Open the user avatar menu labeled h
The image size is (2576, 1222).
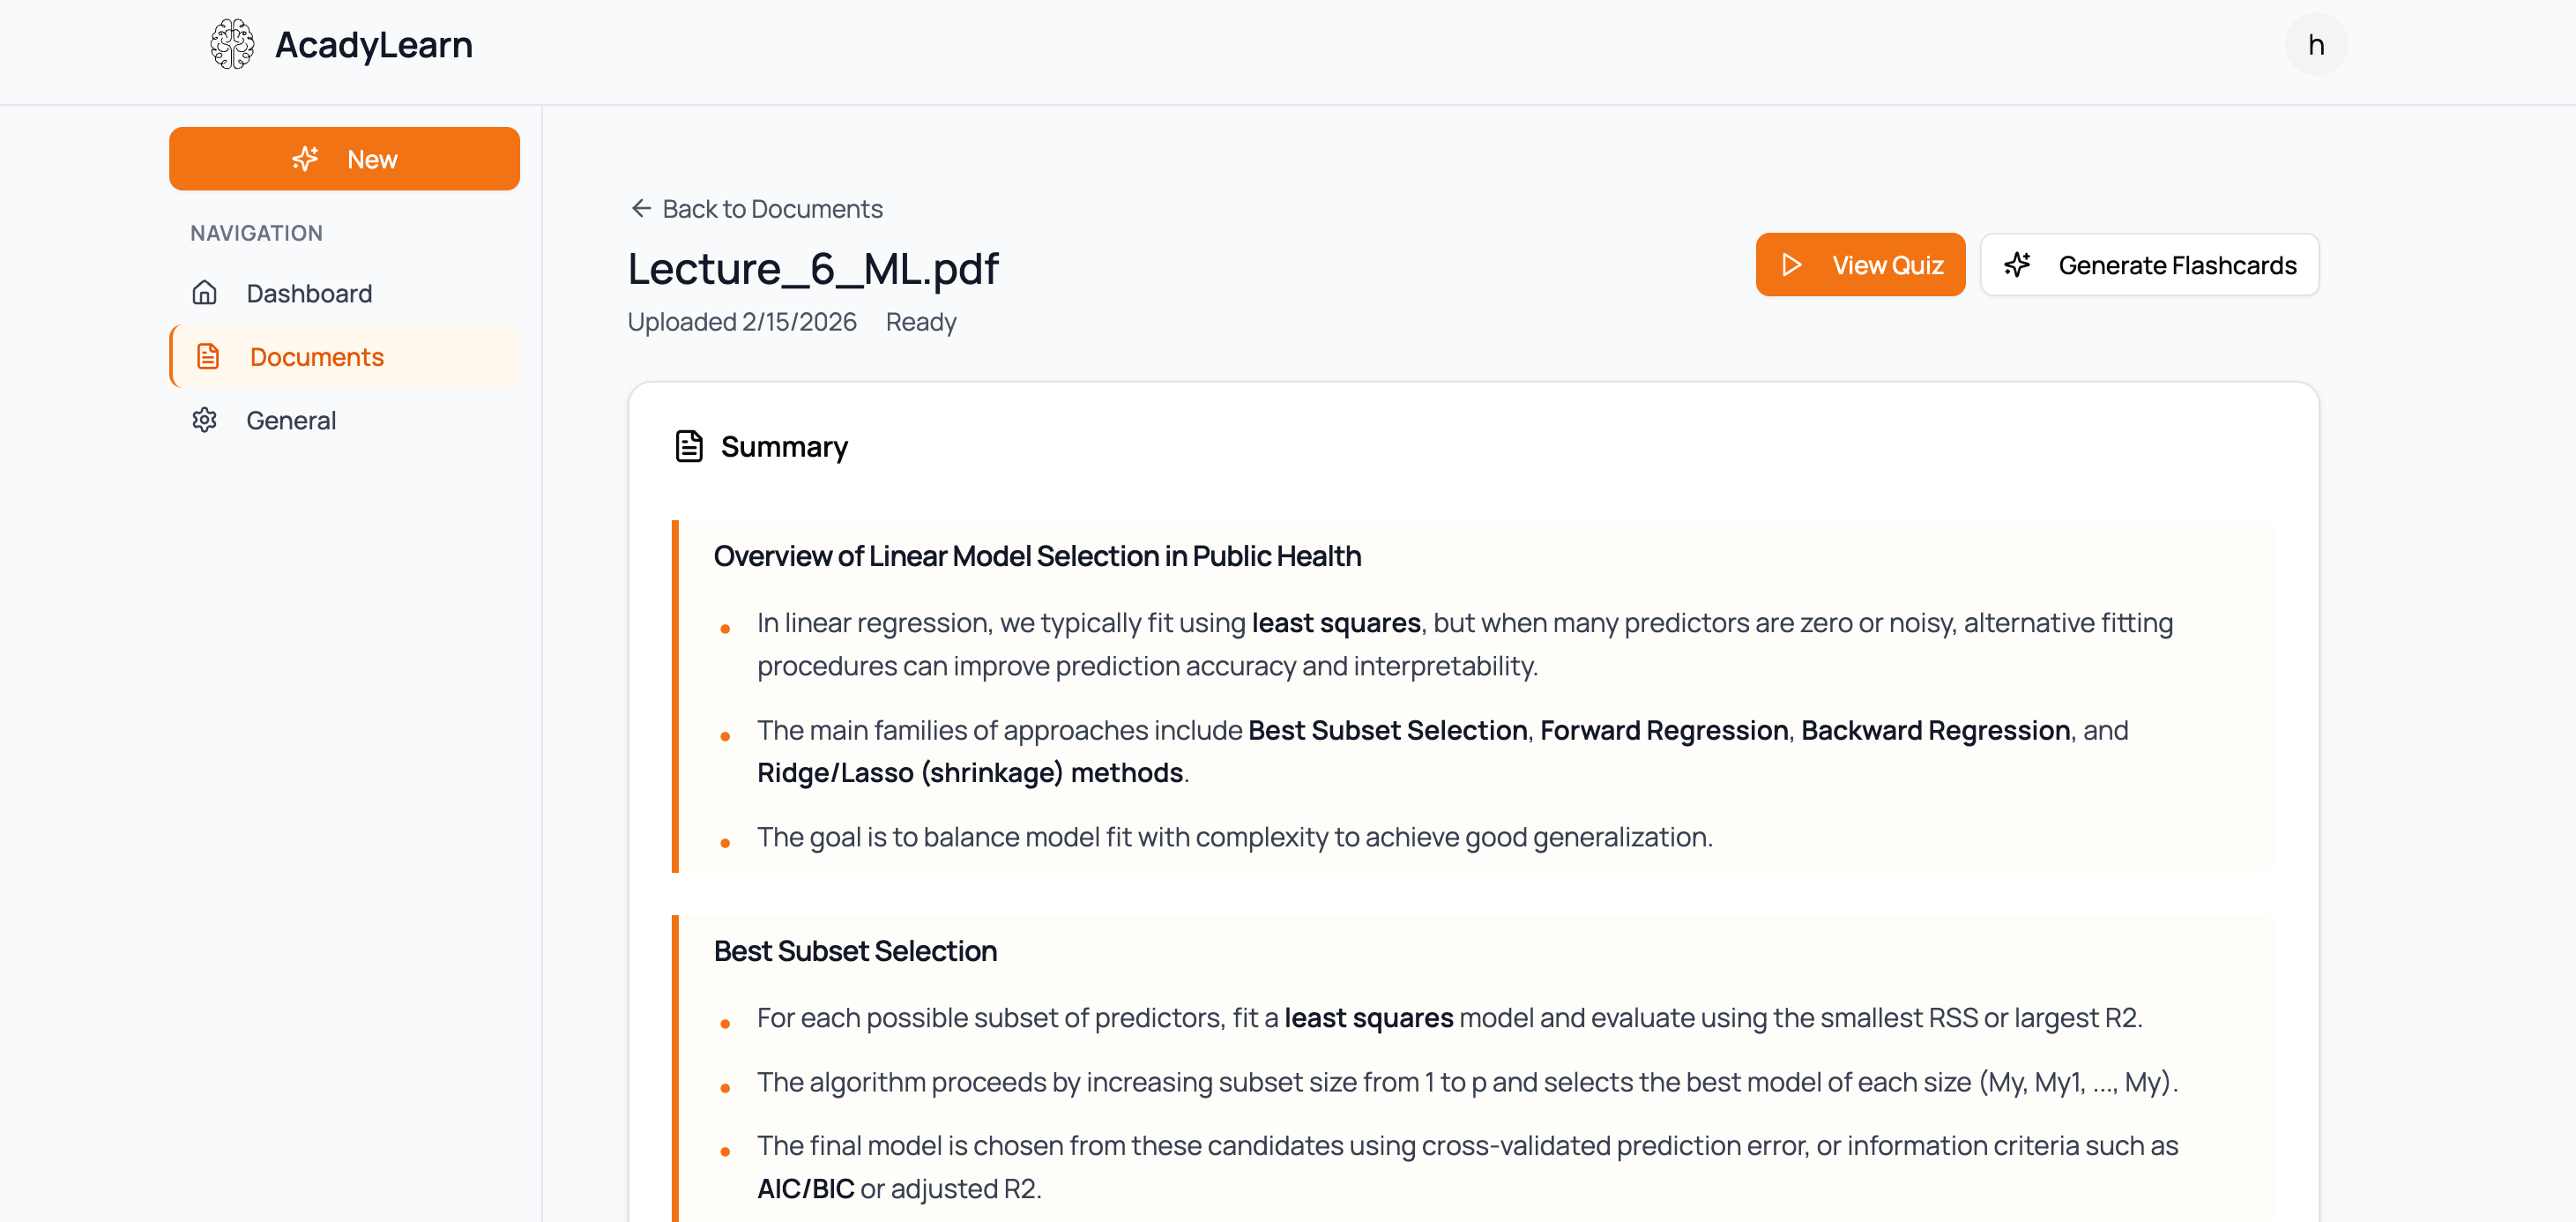[2317, 44]
